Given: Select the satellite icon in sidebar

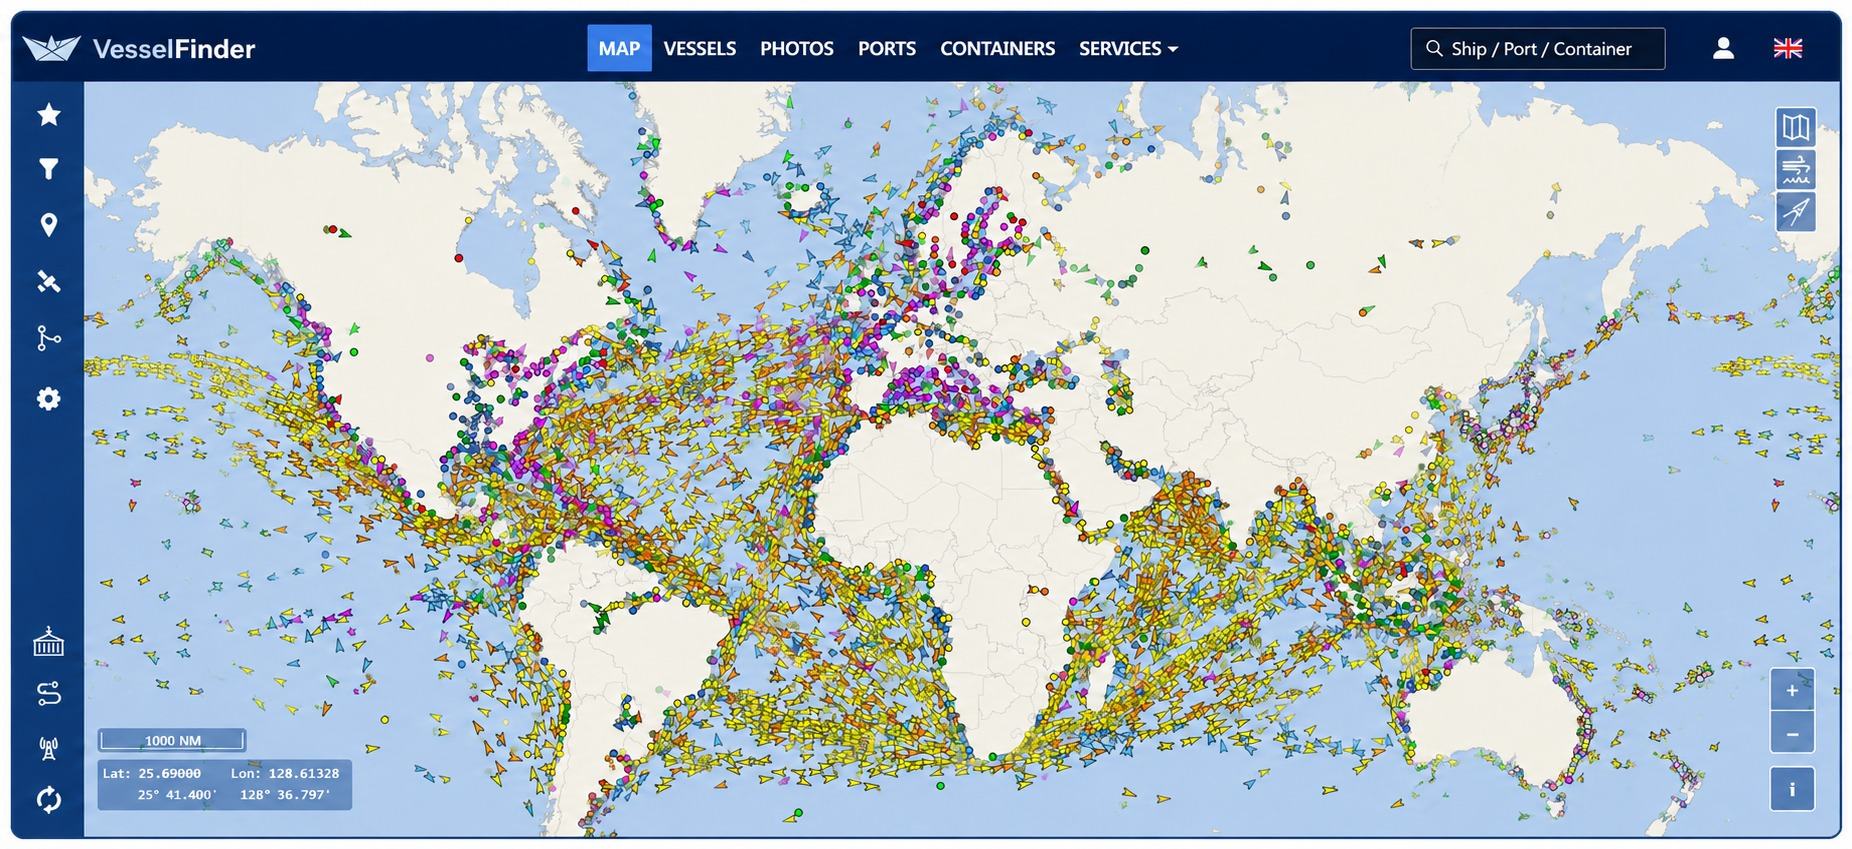Looking at the screenshot, I should tap(48, 282).
